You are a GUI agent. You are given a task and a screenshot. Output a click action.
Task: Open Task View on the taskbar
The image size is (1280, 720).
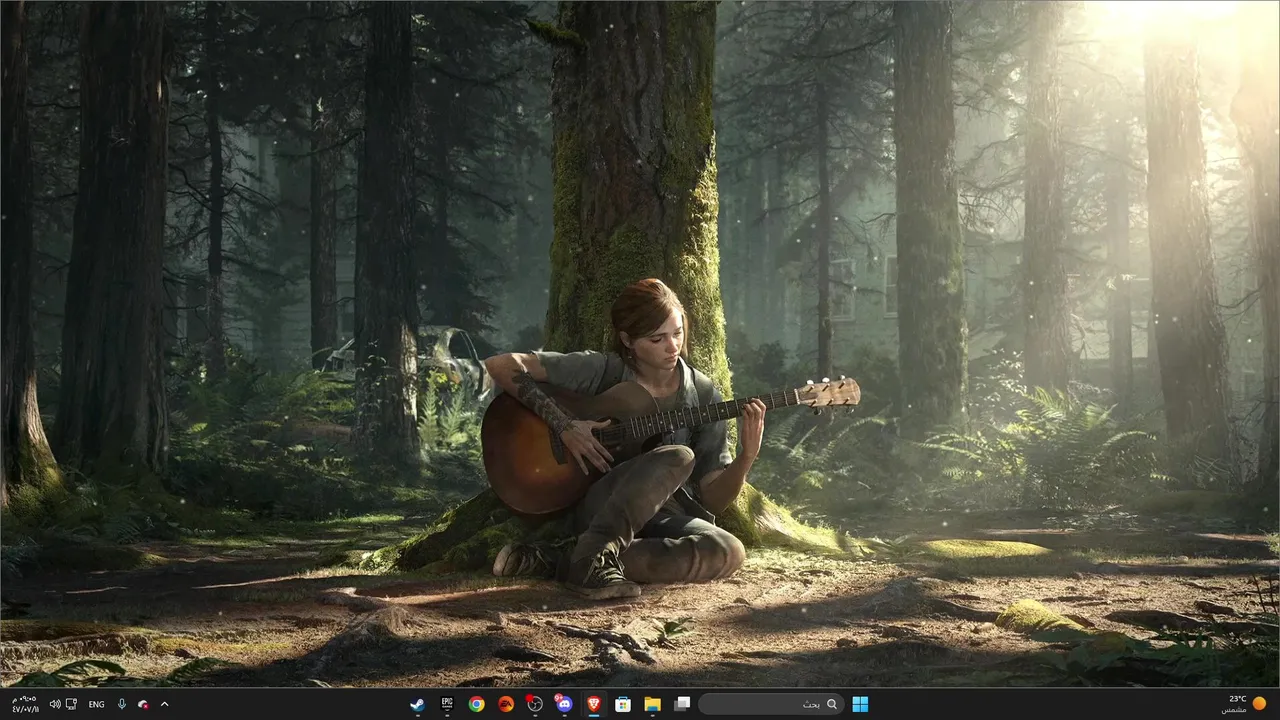point(682,704)
